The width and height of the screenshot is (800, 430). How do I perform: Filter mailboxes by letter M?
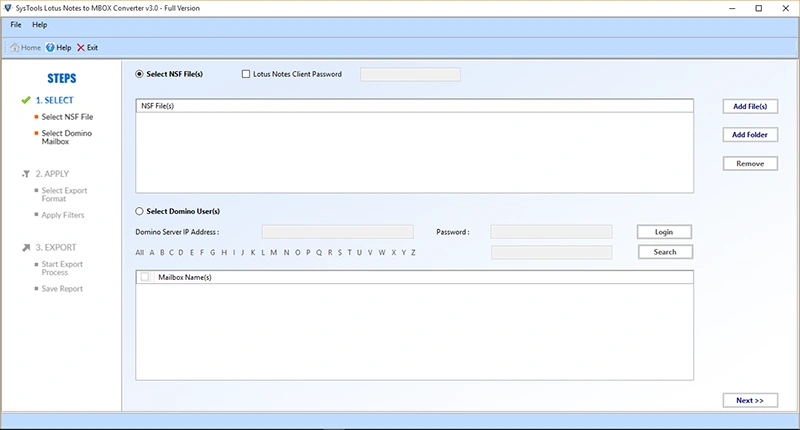pos(273,252)
